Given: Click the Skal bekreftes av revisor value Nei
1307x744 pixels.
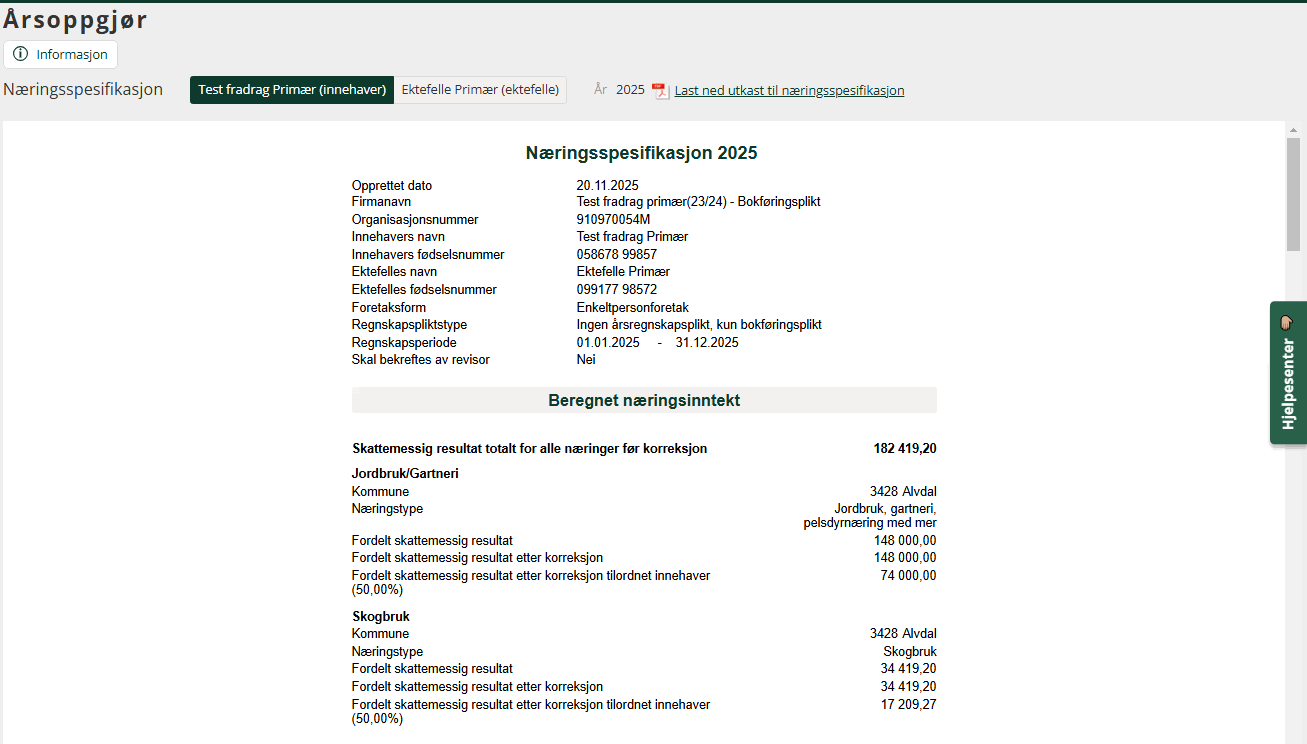Looking at the screenshot, I should pos(586,360).
